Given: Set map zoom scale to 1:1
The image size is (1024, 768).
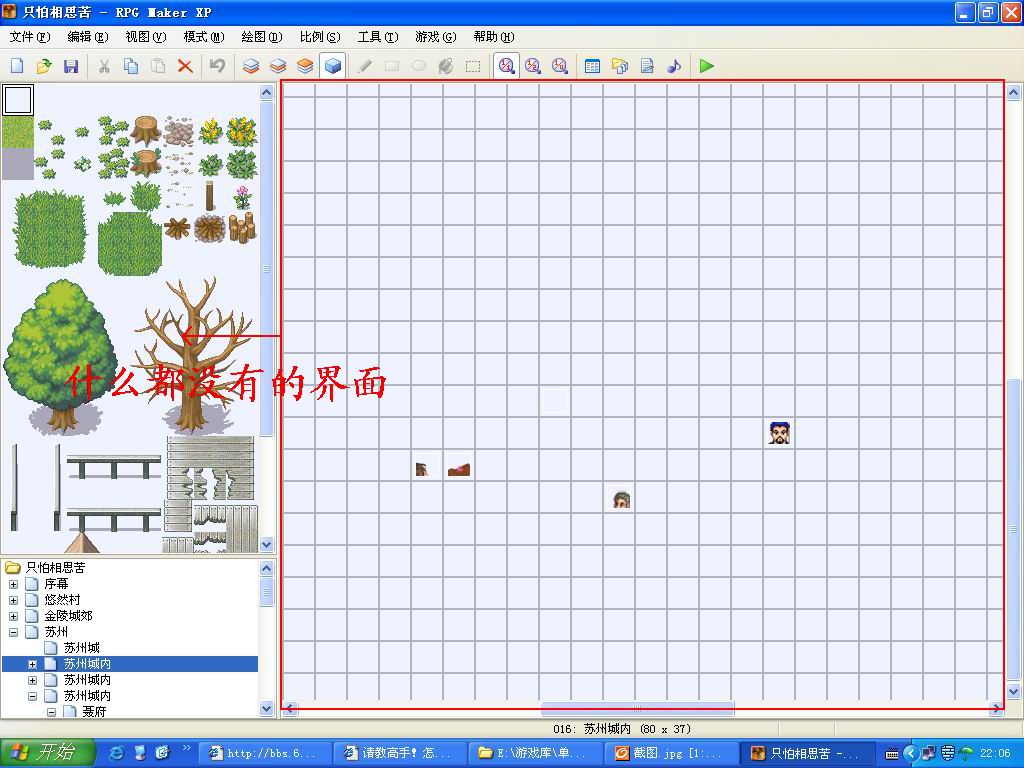Looking at the screenshot, I should [506, 66].
